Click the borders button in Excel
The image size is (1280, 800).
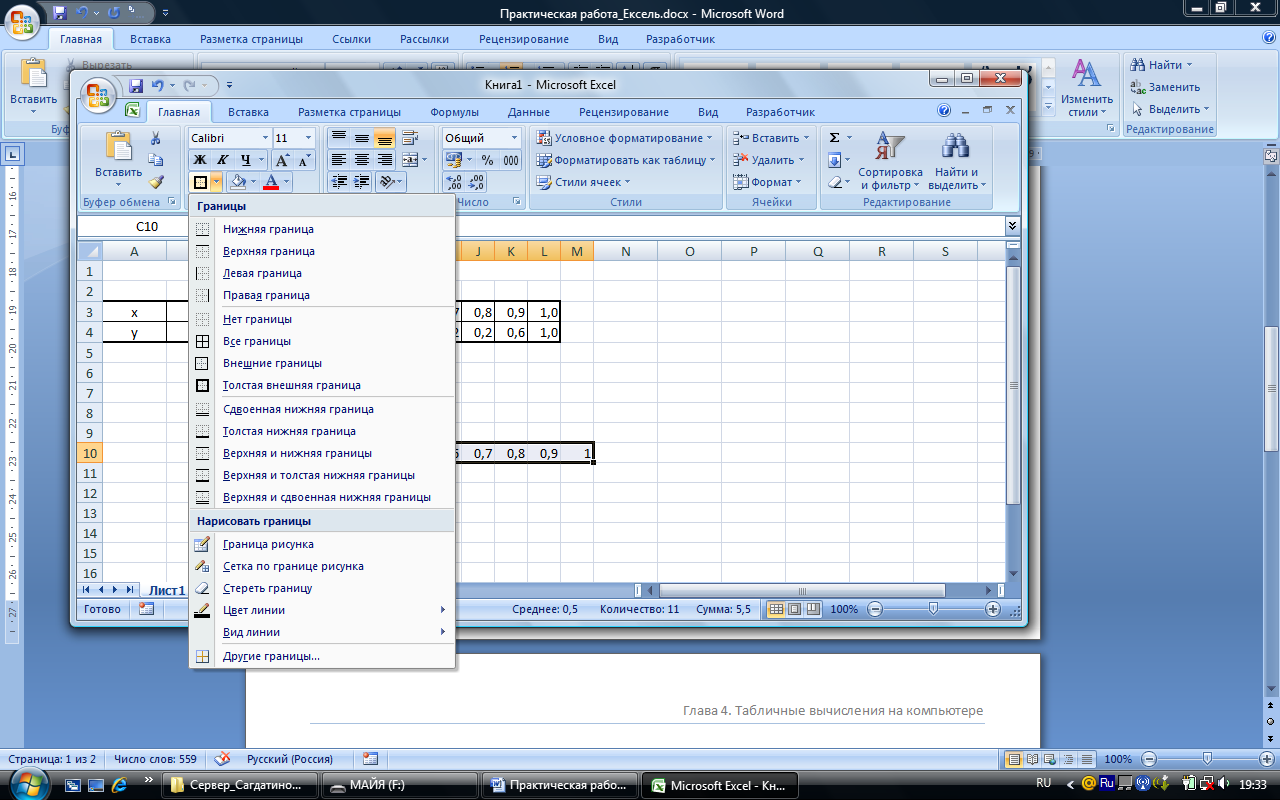(x=200, y=182)
